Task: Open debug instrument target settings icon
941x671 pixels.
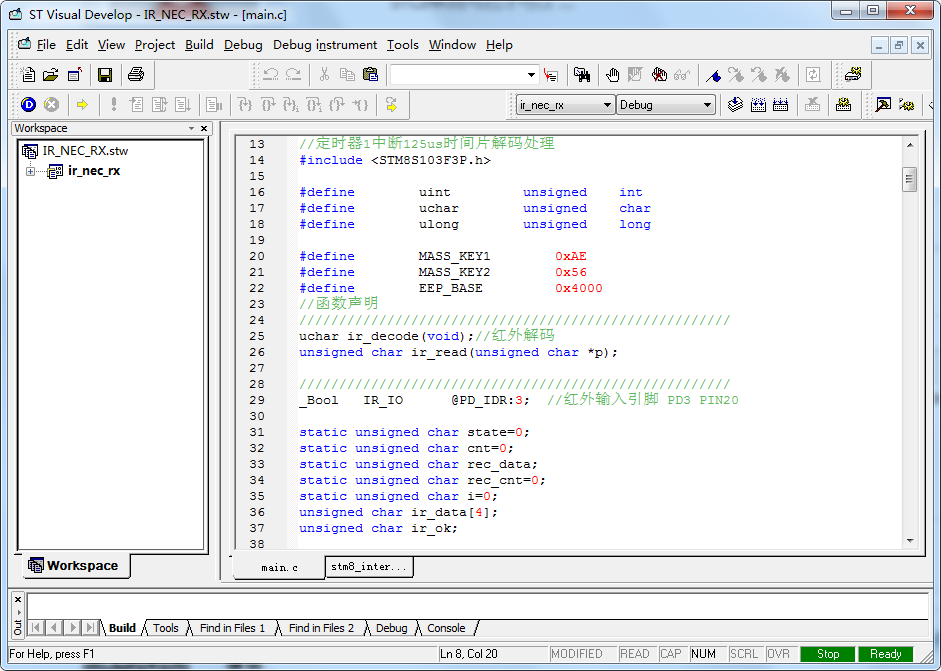Action: (853, 74)
